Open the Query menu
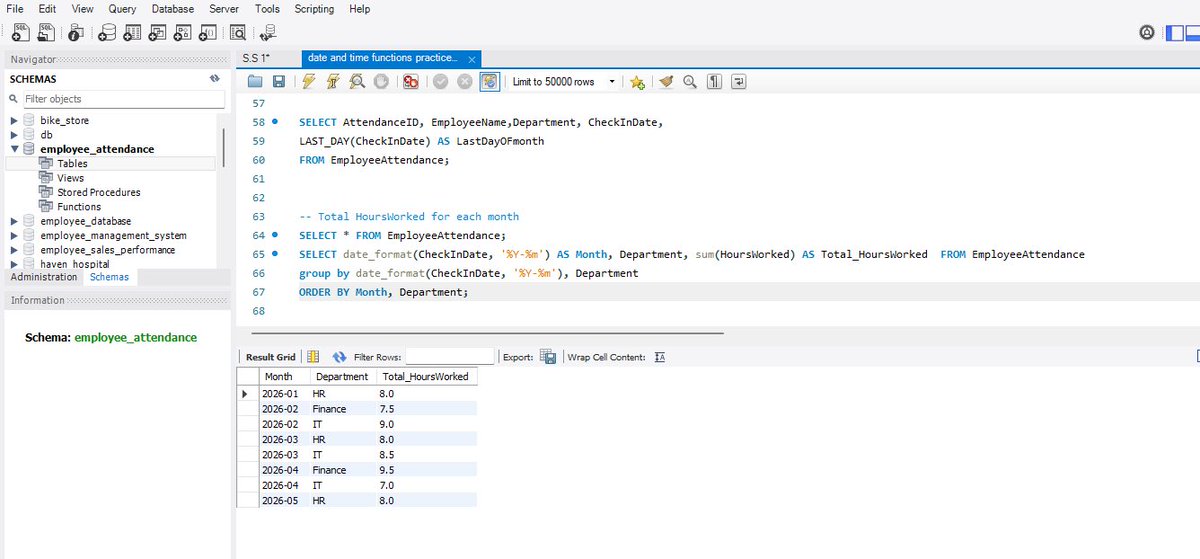1200x559 pixels. [123, 9]
